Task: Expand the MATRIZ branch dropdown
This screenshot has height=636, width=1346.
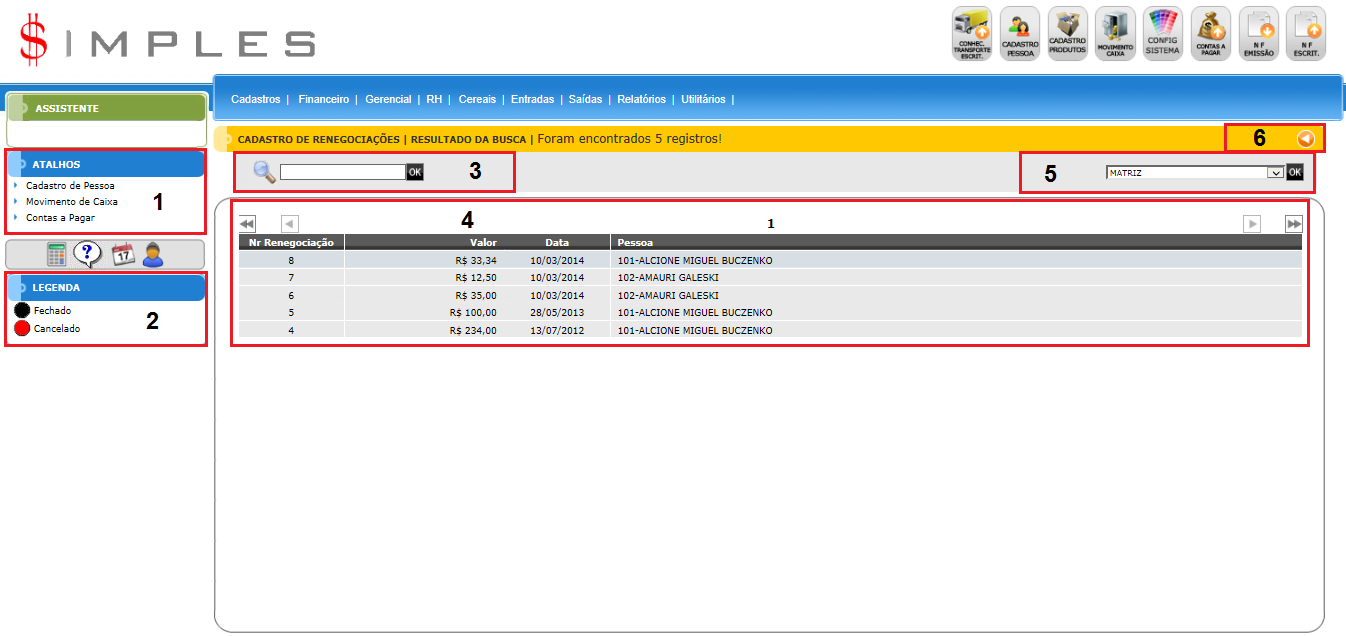Action: click(x=1274, y=172)
